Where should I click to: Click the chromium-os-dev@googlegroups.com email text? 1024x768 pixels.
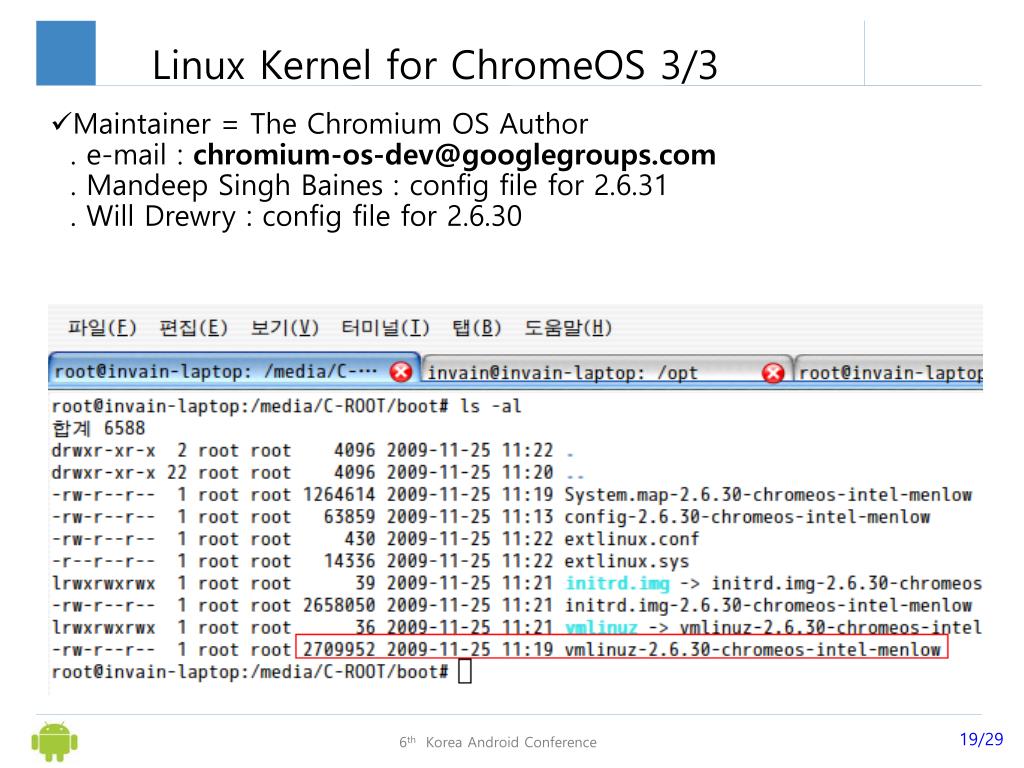click(x=455, y=155)
